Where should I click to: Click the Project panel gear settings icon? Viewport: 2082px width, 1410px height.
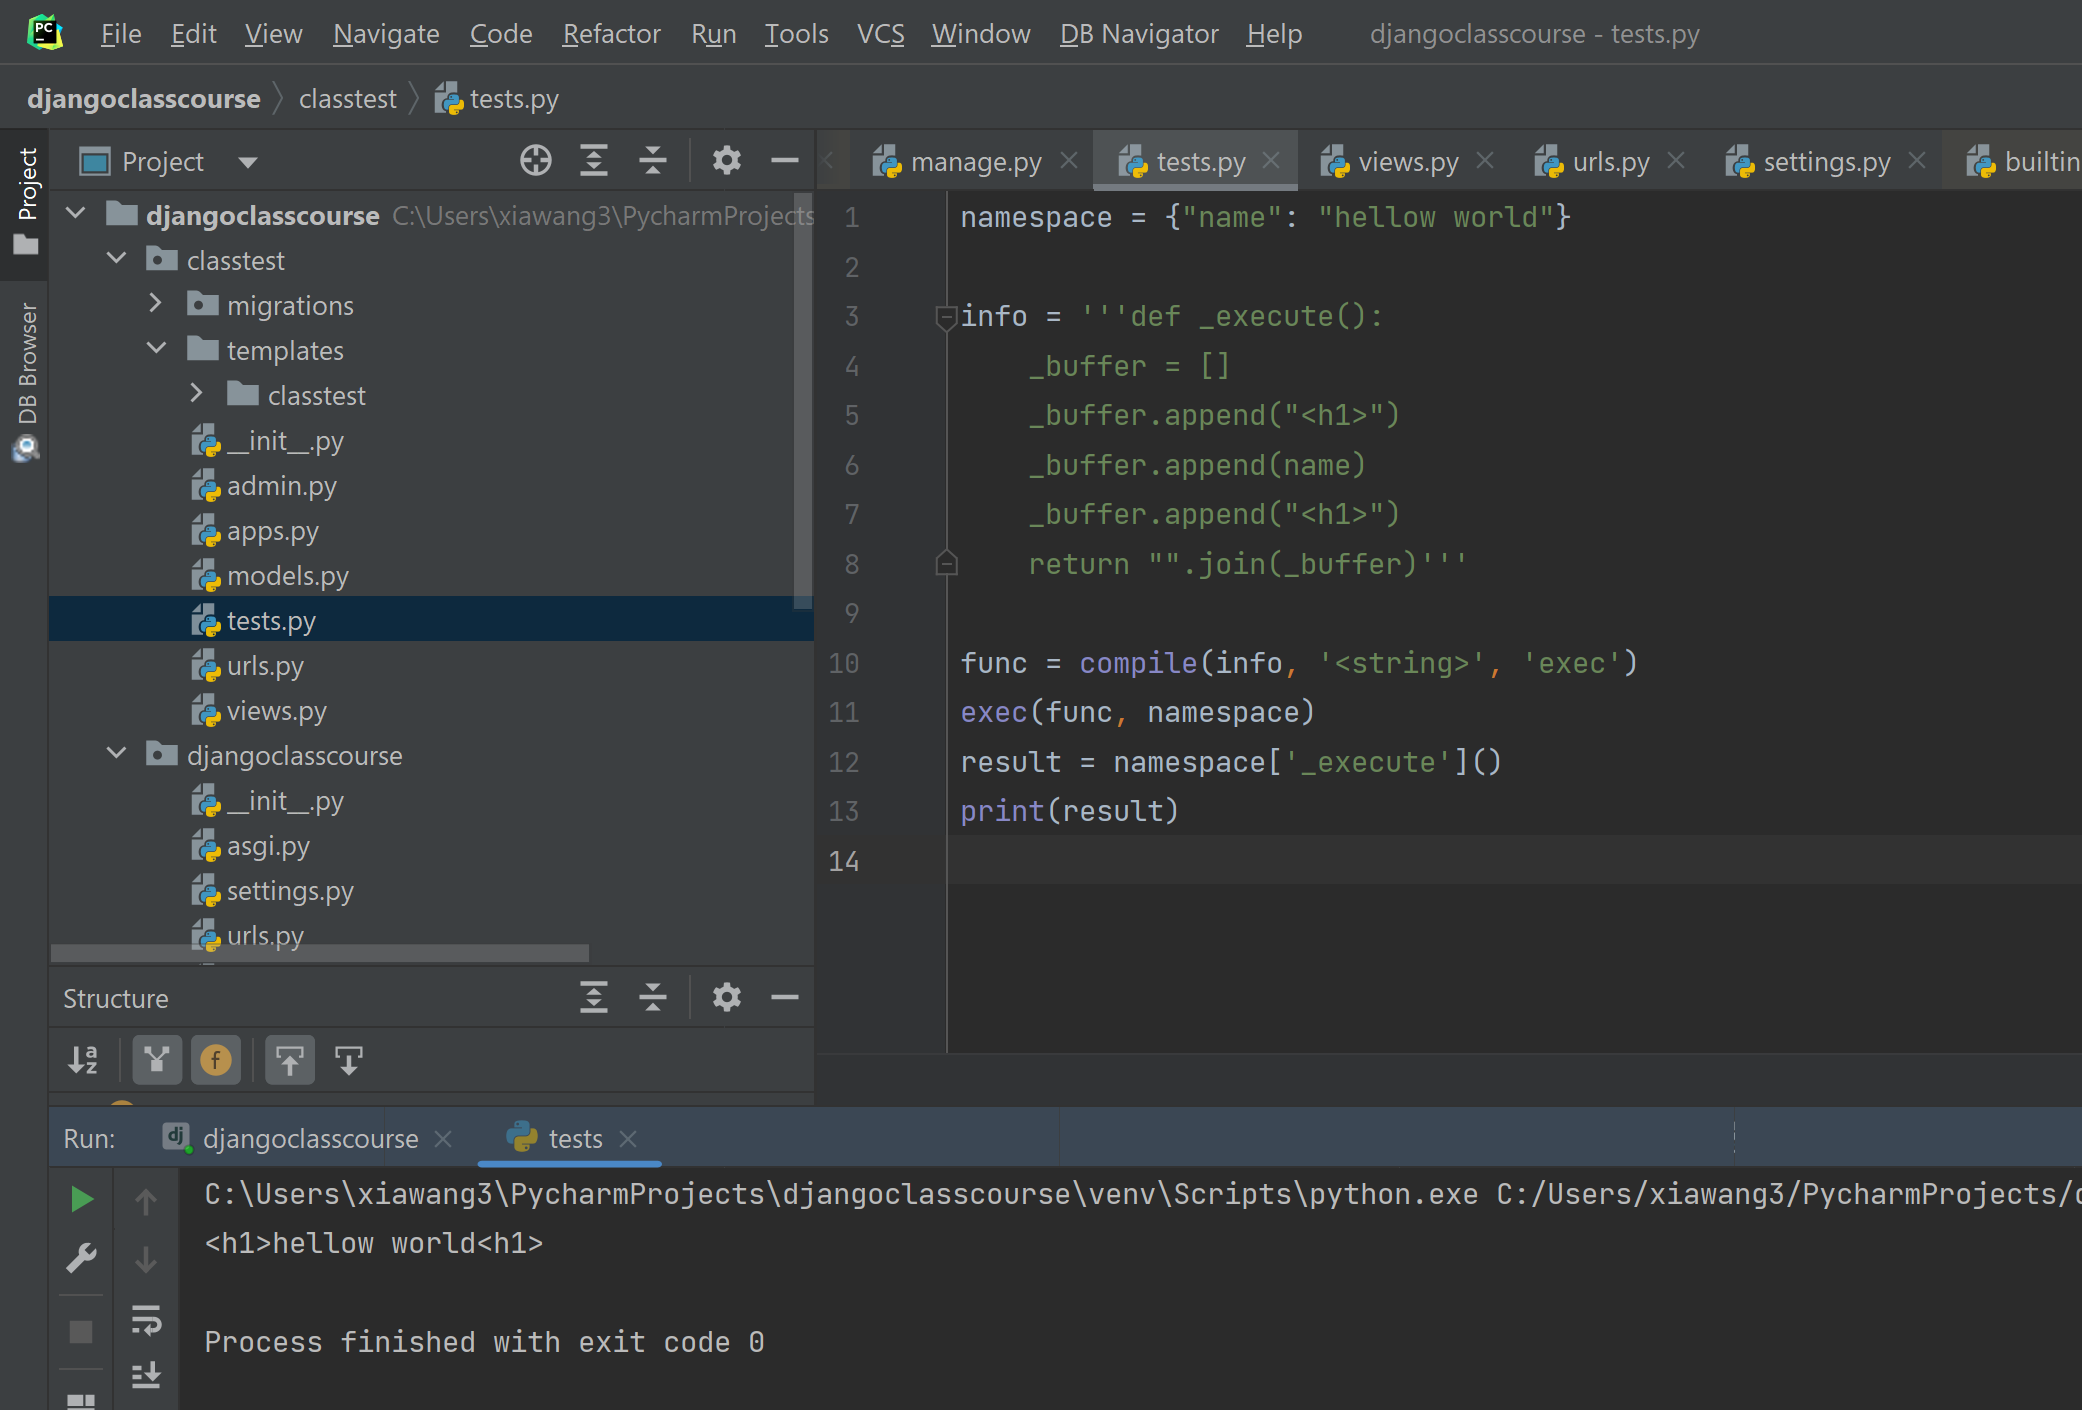click(x=726, y=161)
